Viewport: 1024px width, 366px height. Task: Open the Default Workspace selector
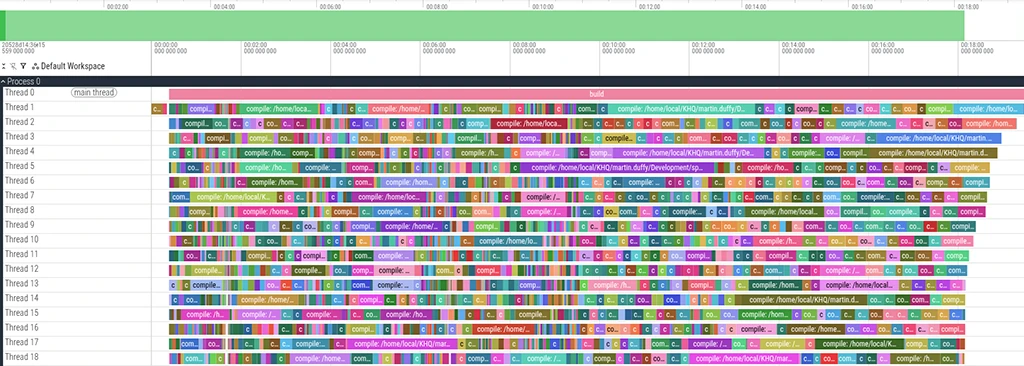tap(72, 66)
